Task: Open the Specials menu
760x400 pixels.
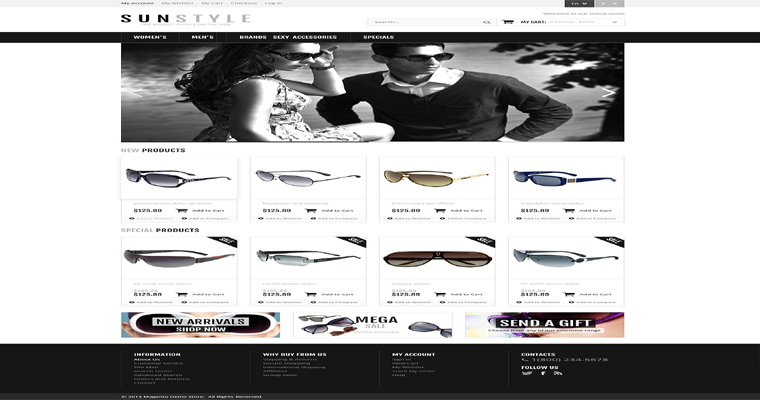Action: pyautogui.click(x=378, y=37)
